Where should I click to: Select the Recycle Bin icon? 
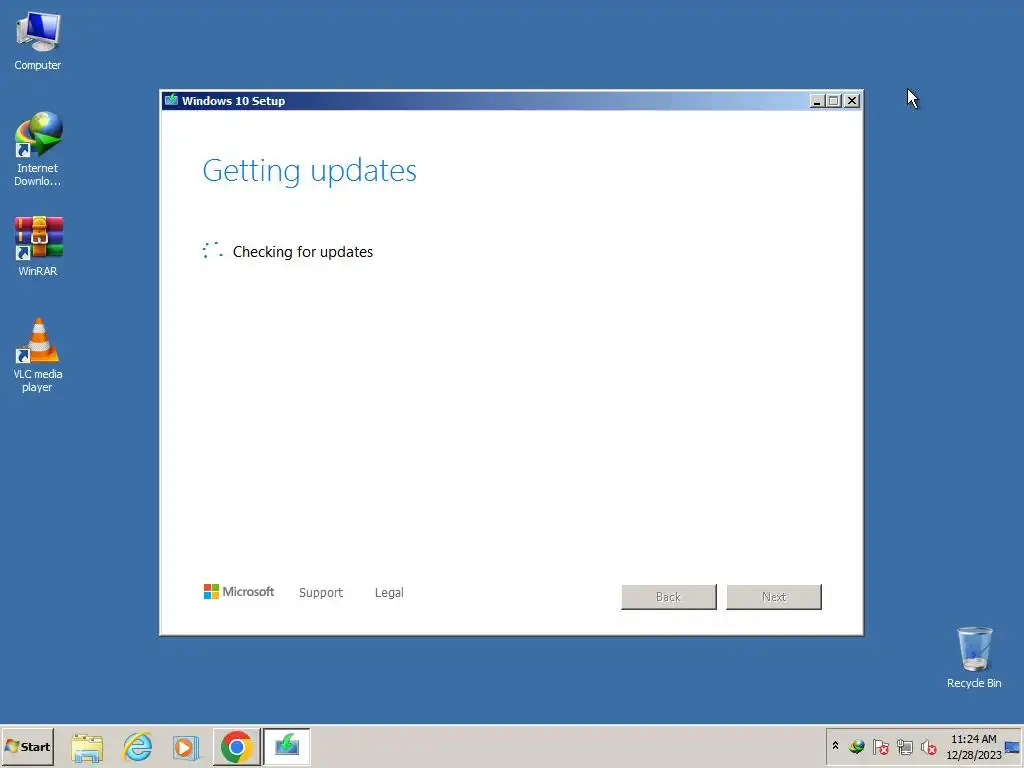click(x=974, y=657)
